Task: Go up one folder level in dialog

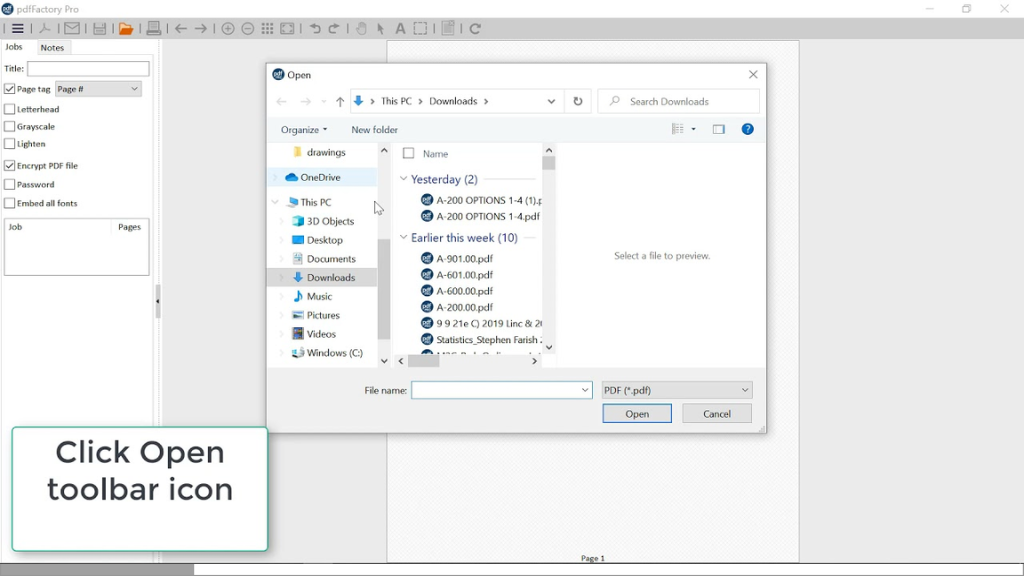Action: (x=340, y=101)
